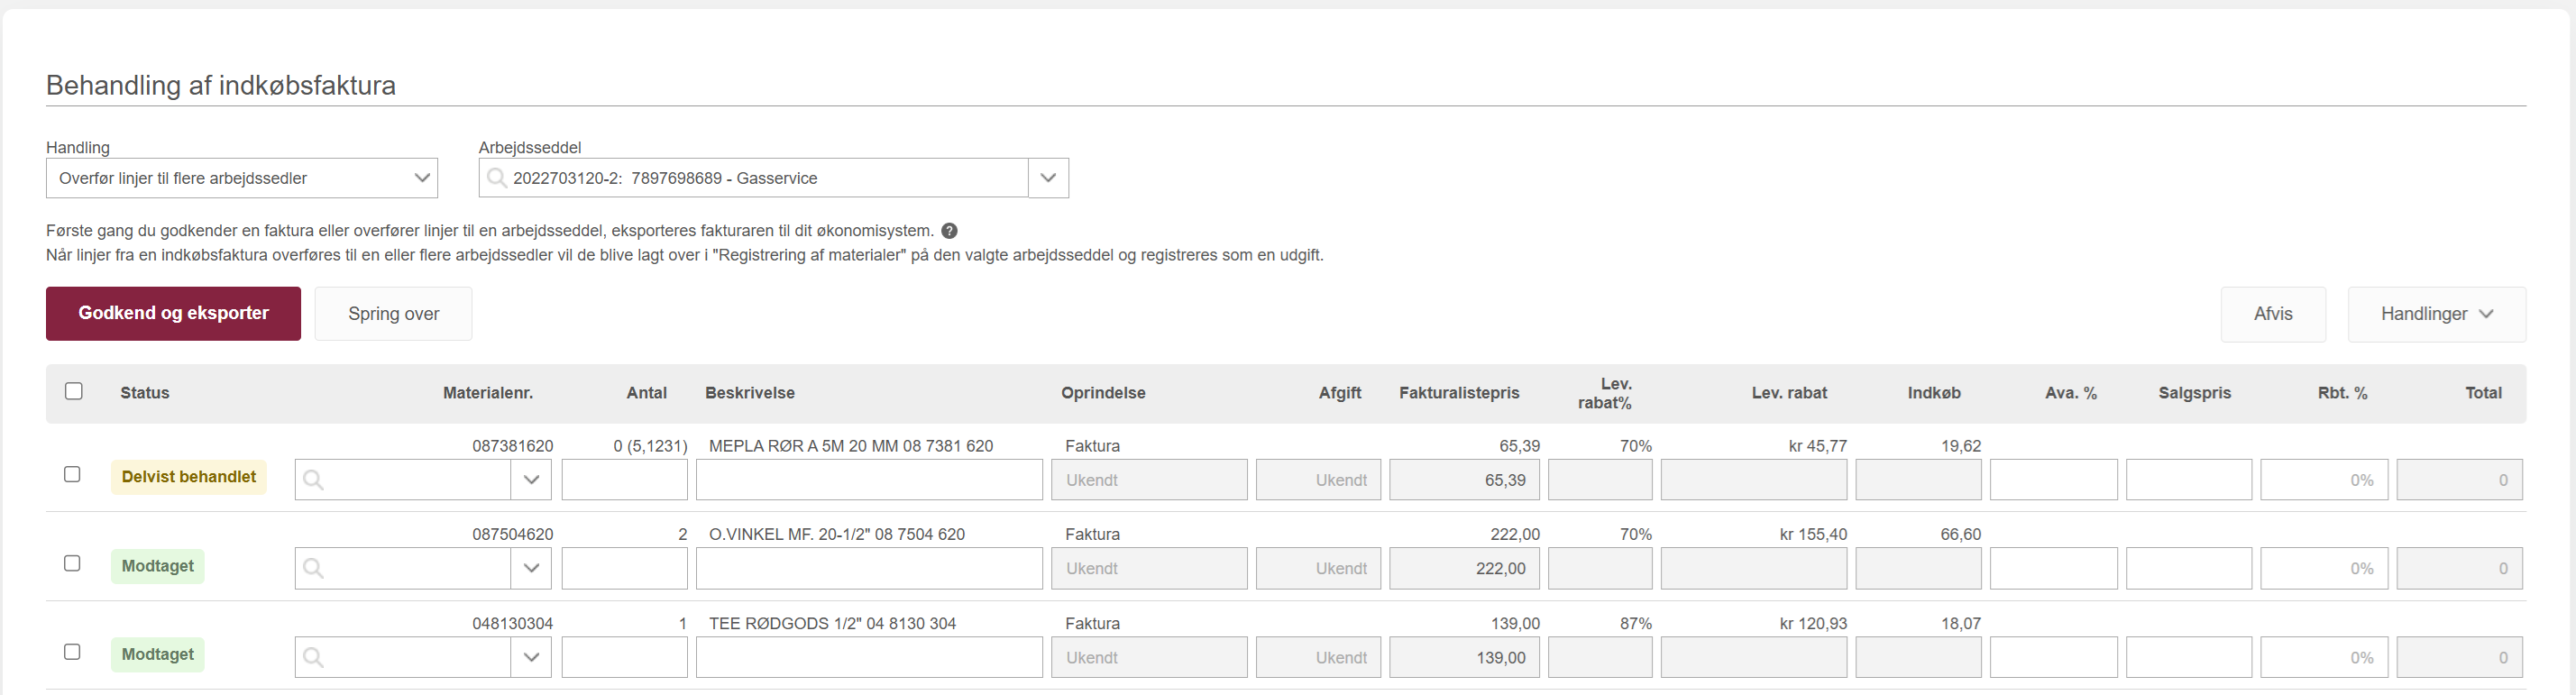Click Antal input in TEE RØDGODS row
Image resolution: width=2576 pixels, height=695 pixels.
pos(625,657)
